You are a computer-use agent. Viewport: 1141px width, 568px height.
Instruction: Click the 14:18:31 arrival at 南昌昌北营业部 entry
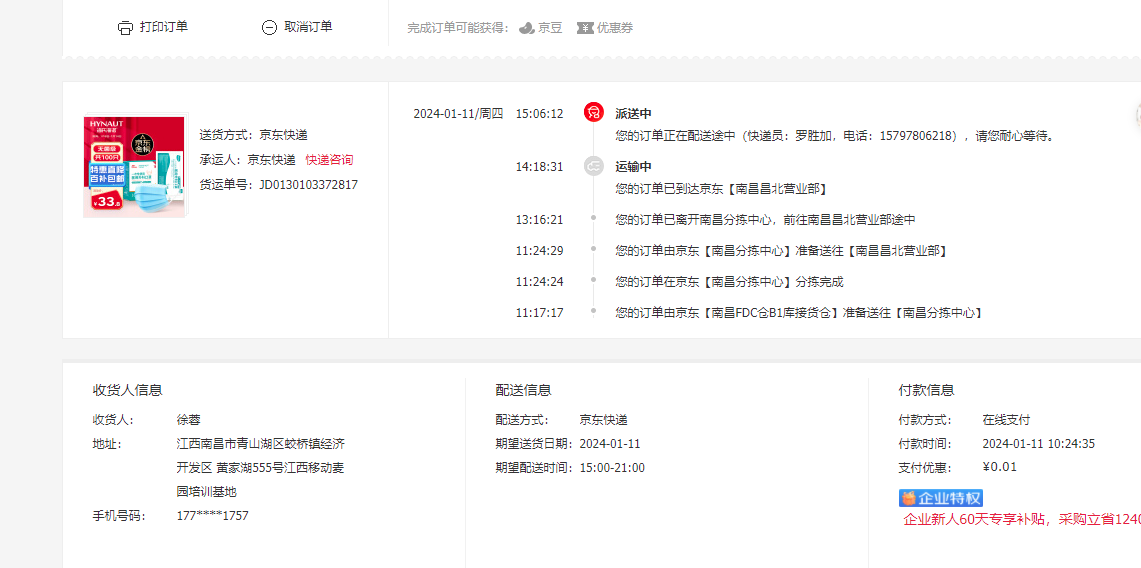721,189
